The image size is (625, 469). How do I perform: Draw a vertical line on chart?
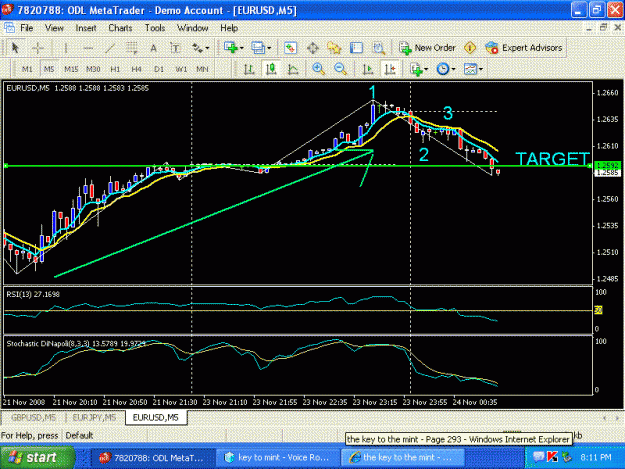(65, 48)
